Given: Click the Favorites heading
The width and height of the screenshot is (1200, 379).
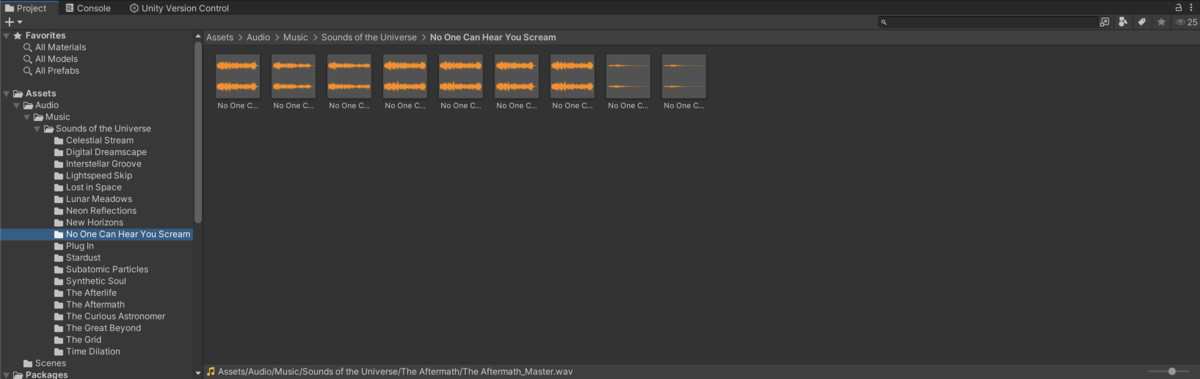Looking at the screenshot, I should pyautogui.click(x=46, y=35).
